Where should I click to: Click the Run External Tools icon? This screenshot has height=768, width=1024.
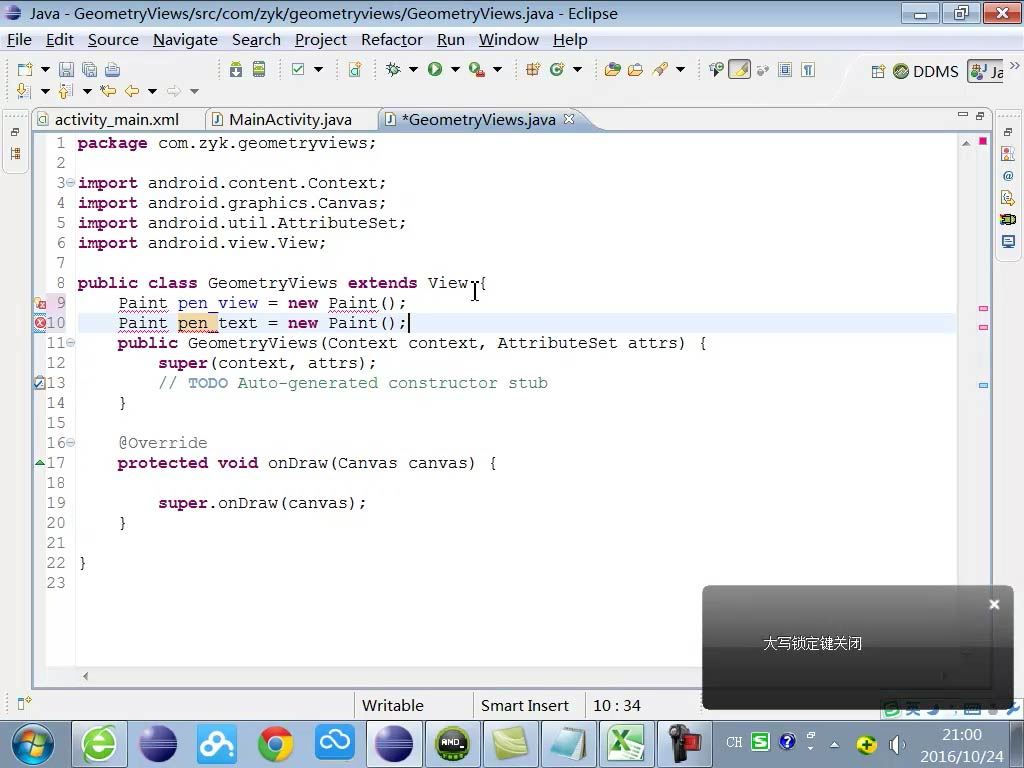477,69
